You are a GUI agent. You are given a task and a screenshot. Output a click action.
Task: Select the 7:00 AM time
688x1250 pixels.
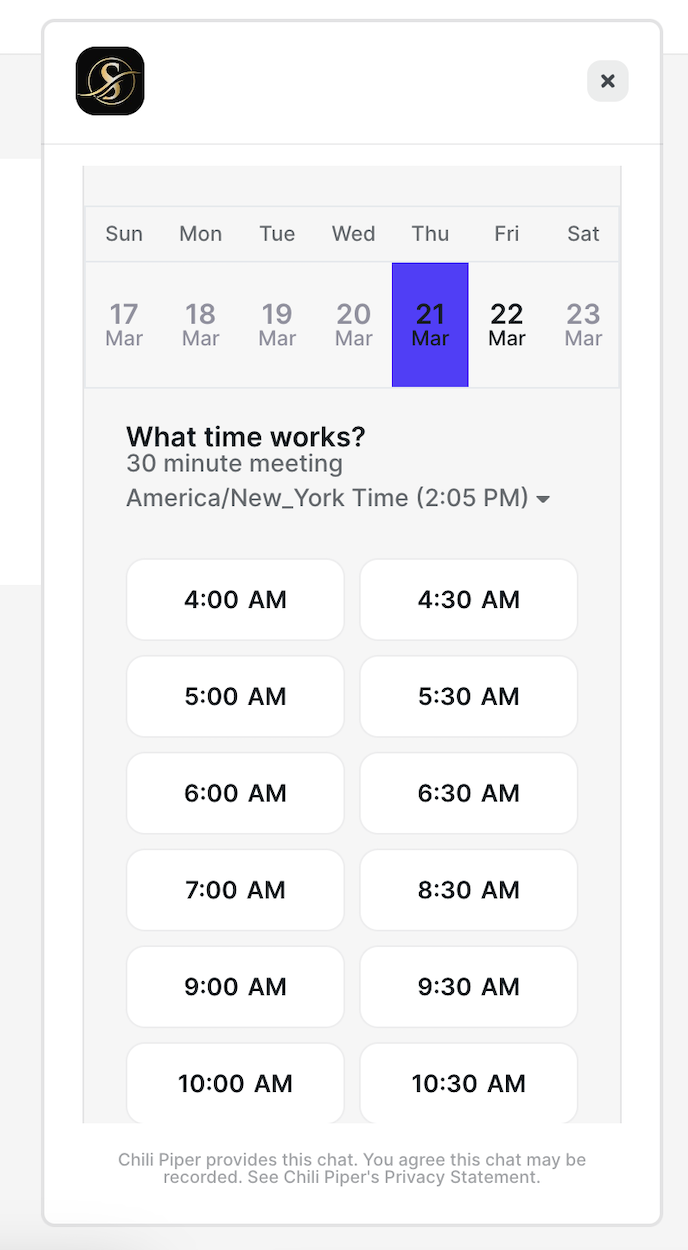(x=235, y=890)
